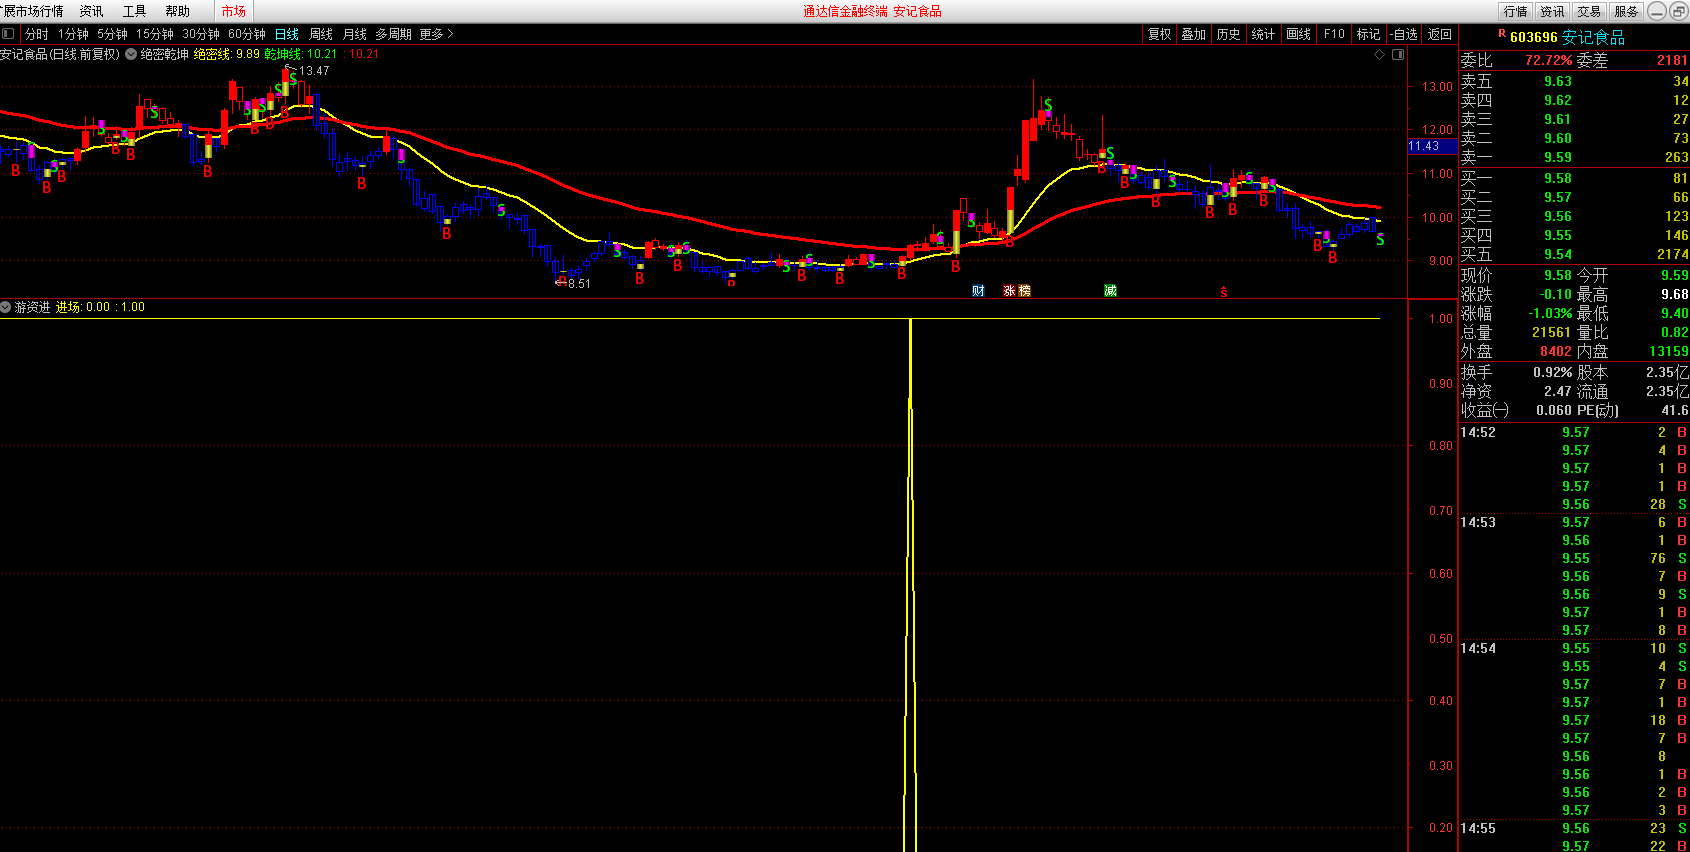This screenshot has width=1690, height=852.
Task: Click the 标记 mark button
Action: pyautogui.click(x=1368, y=34)
